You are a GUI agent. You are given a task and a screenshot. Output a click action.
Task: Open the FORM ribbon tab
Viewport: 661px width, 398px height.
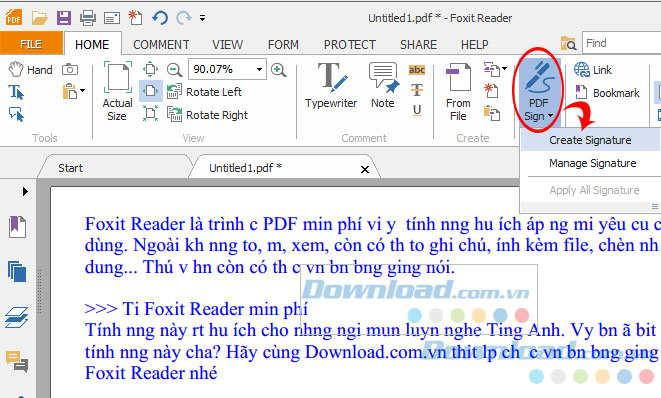pyautogui.click(x=283, y=44)
